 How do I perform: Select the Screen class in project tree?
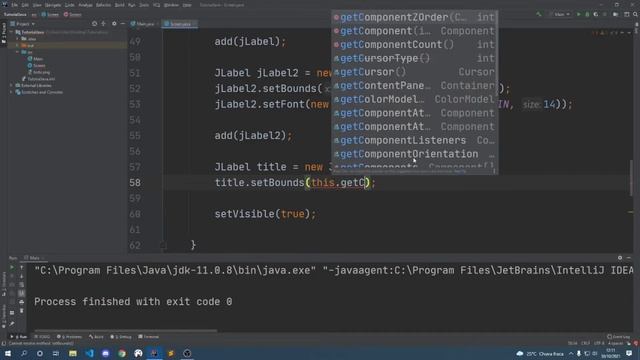tap(36, 65)
